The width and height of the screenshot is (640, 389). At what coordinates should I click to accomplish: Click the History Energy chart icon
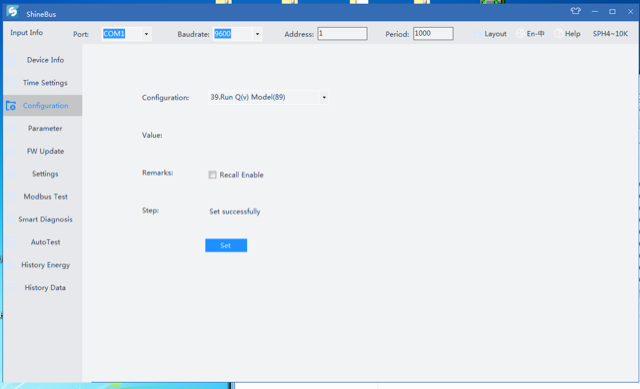[11, 265]
